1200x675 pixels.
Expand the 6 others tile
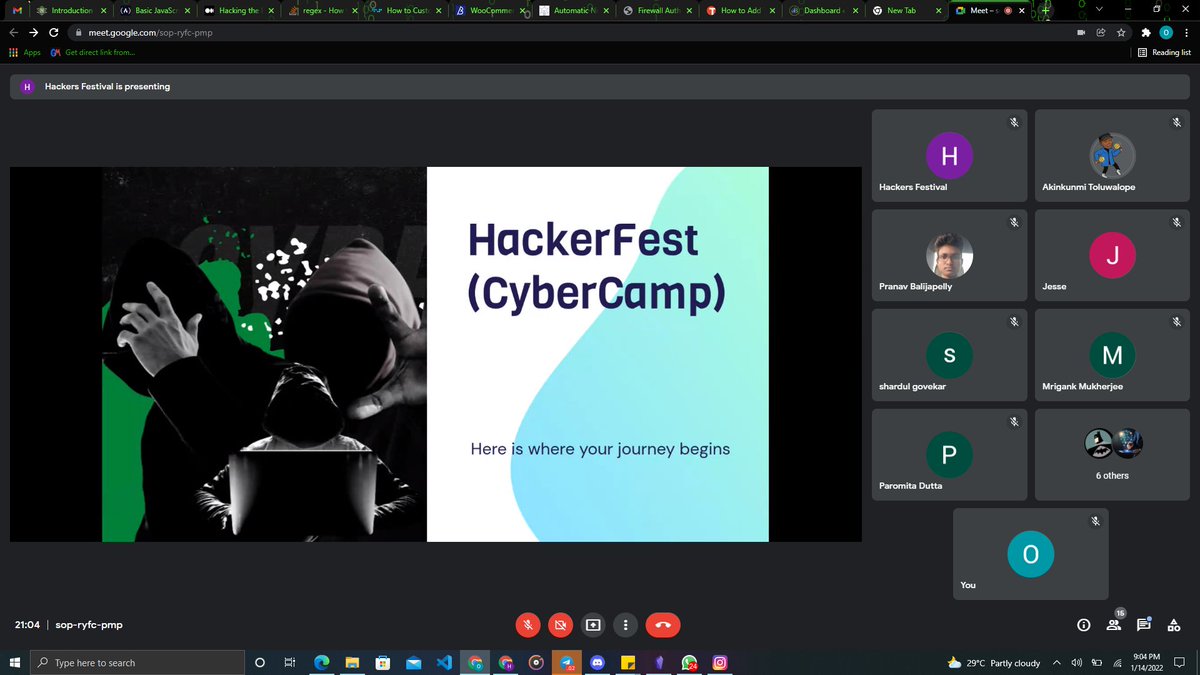1112,454
